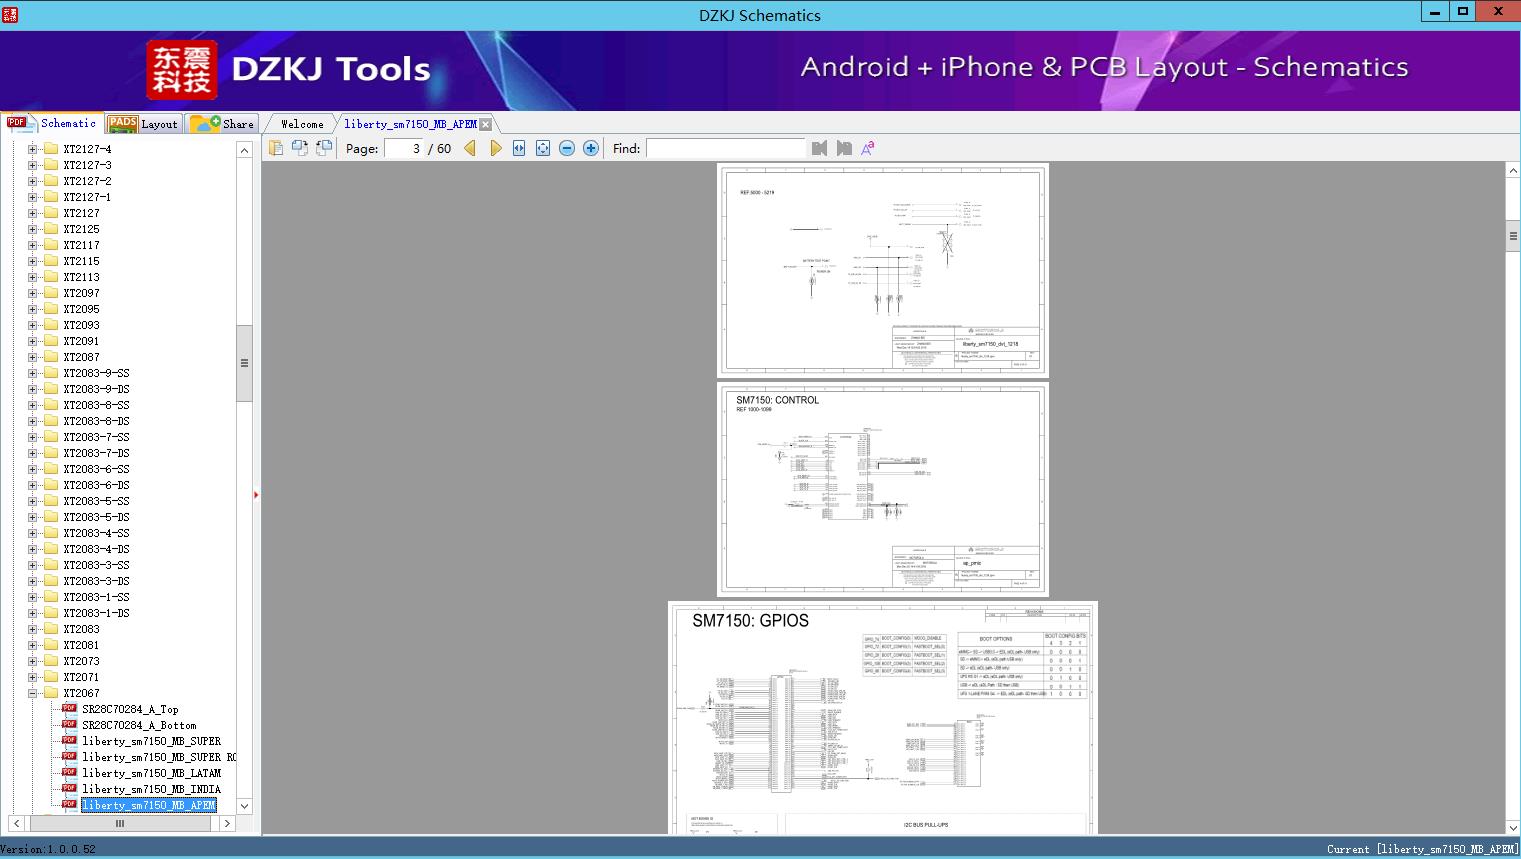Select the XT2083-6-SS folder icon
The width and height of the screenshot is (1521, 859).
point(51,469)
